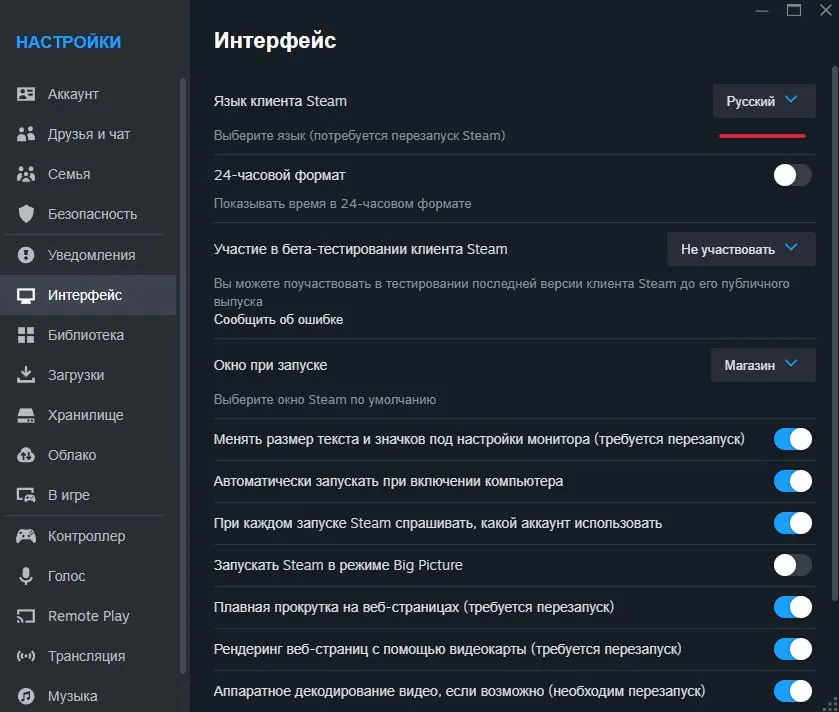
Task: Enable the 24-часовой формат toggle
Action: click(x=792, y=175)
